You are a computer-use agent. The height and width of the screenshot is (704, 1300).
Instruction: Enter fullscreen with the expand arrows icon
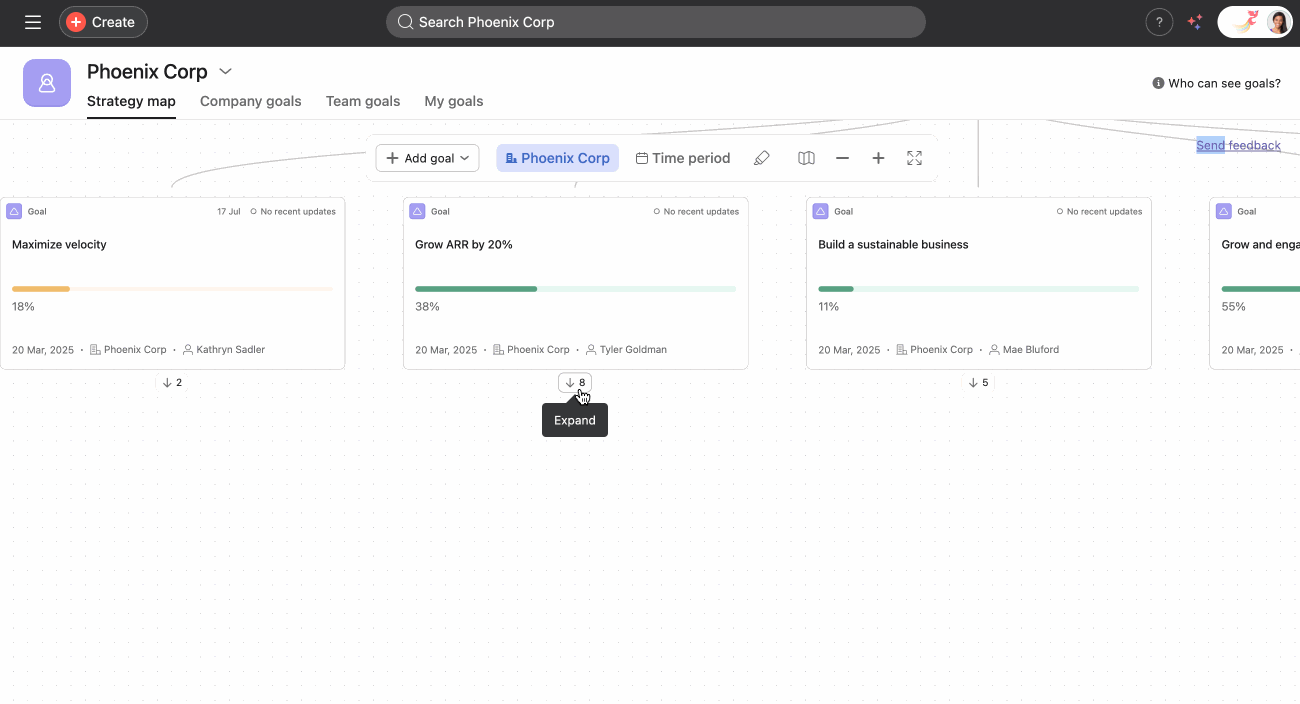click(914, 158)
